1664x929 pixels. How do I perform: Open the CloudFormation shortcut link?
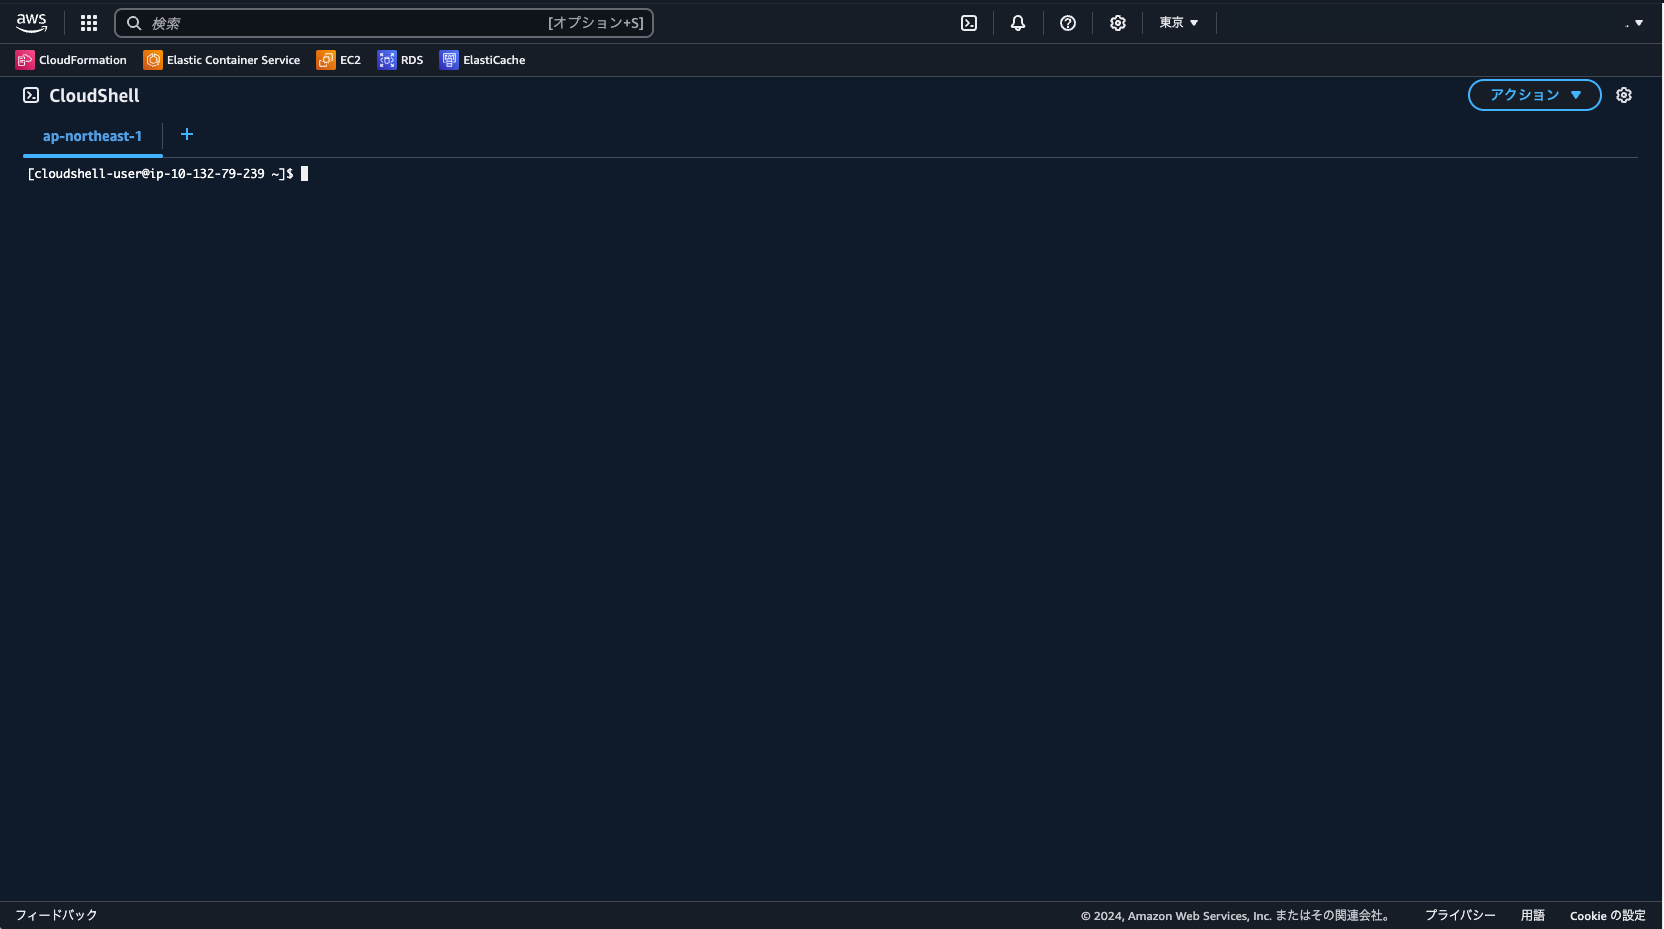[83, 60]
